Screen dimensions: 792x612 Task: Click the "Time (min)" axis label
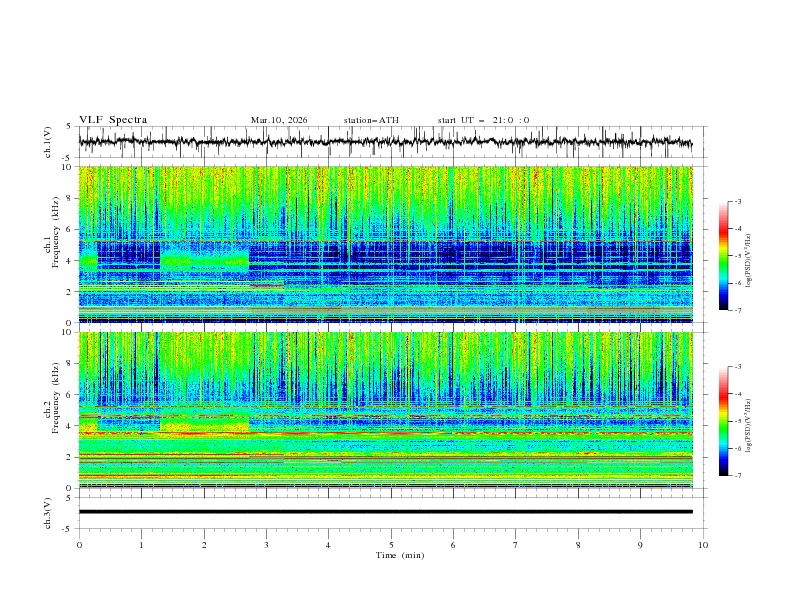pos(400,555)
